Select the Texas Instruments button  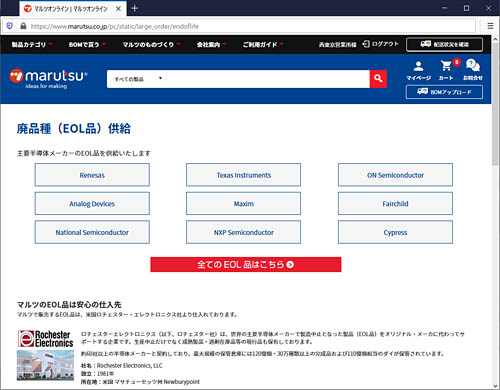[x=243, y=175]
